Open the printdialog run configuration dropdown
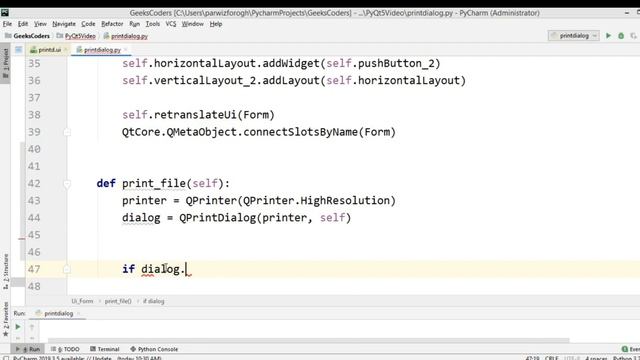This screenshot has height=360, width=640. coord(573,36)
